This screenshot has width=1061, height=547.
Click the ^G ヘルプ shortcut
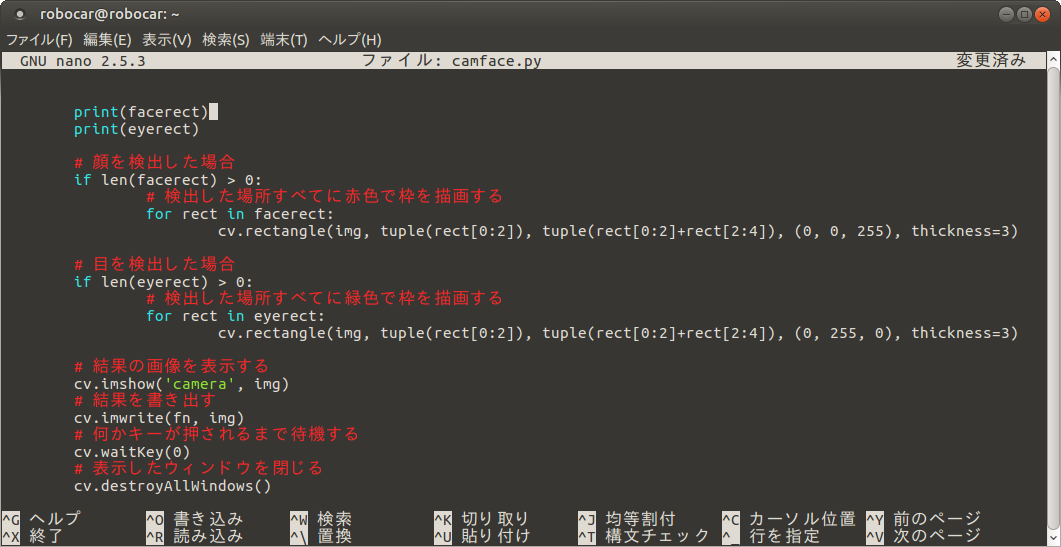click(41, 519)
